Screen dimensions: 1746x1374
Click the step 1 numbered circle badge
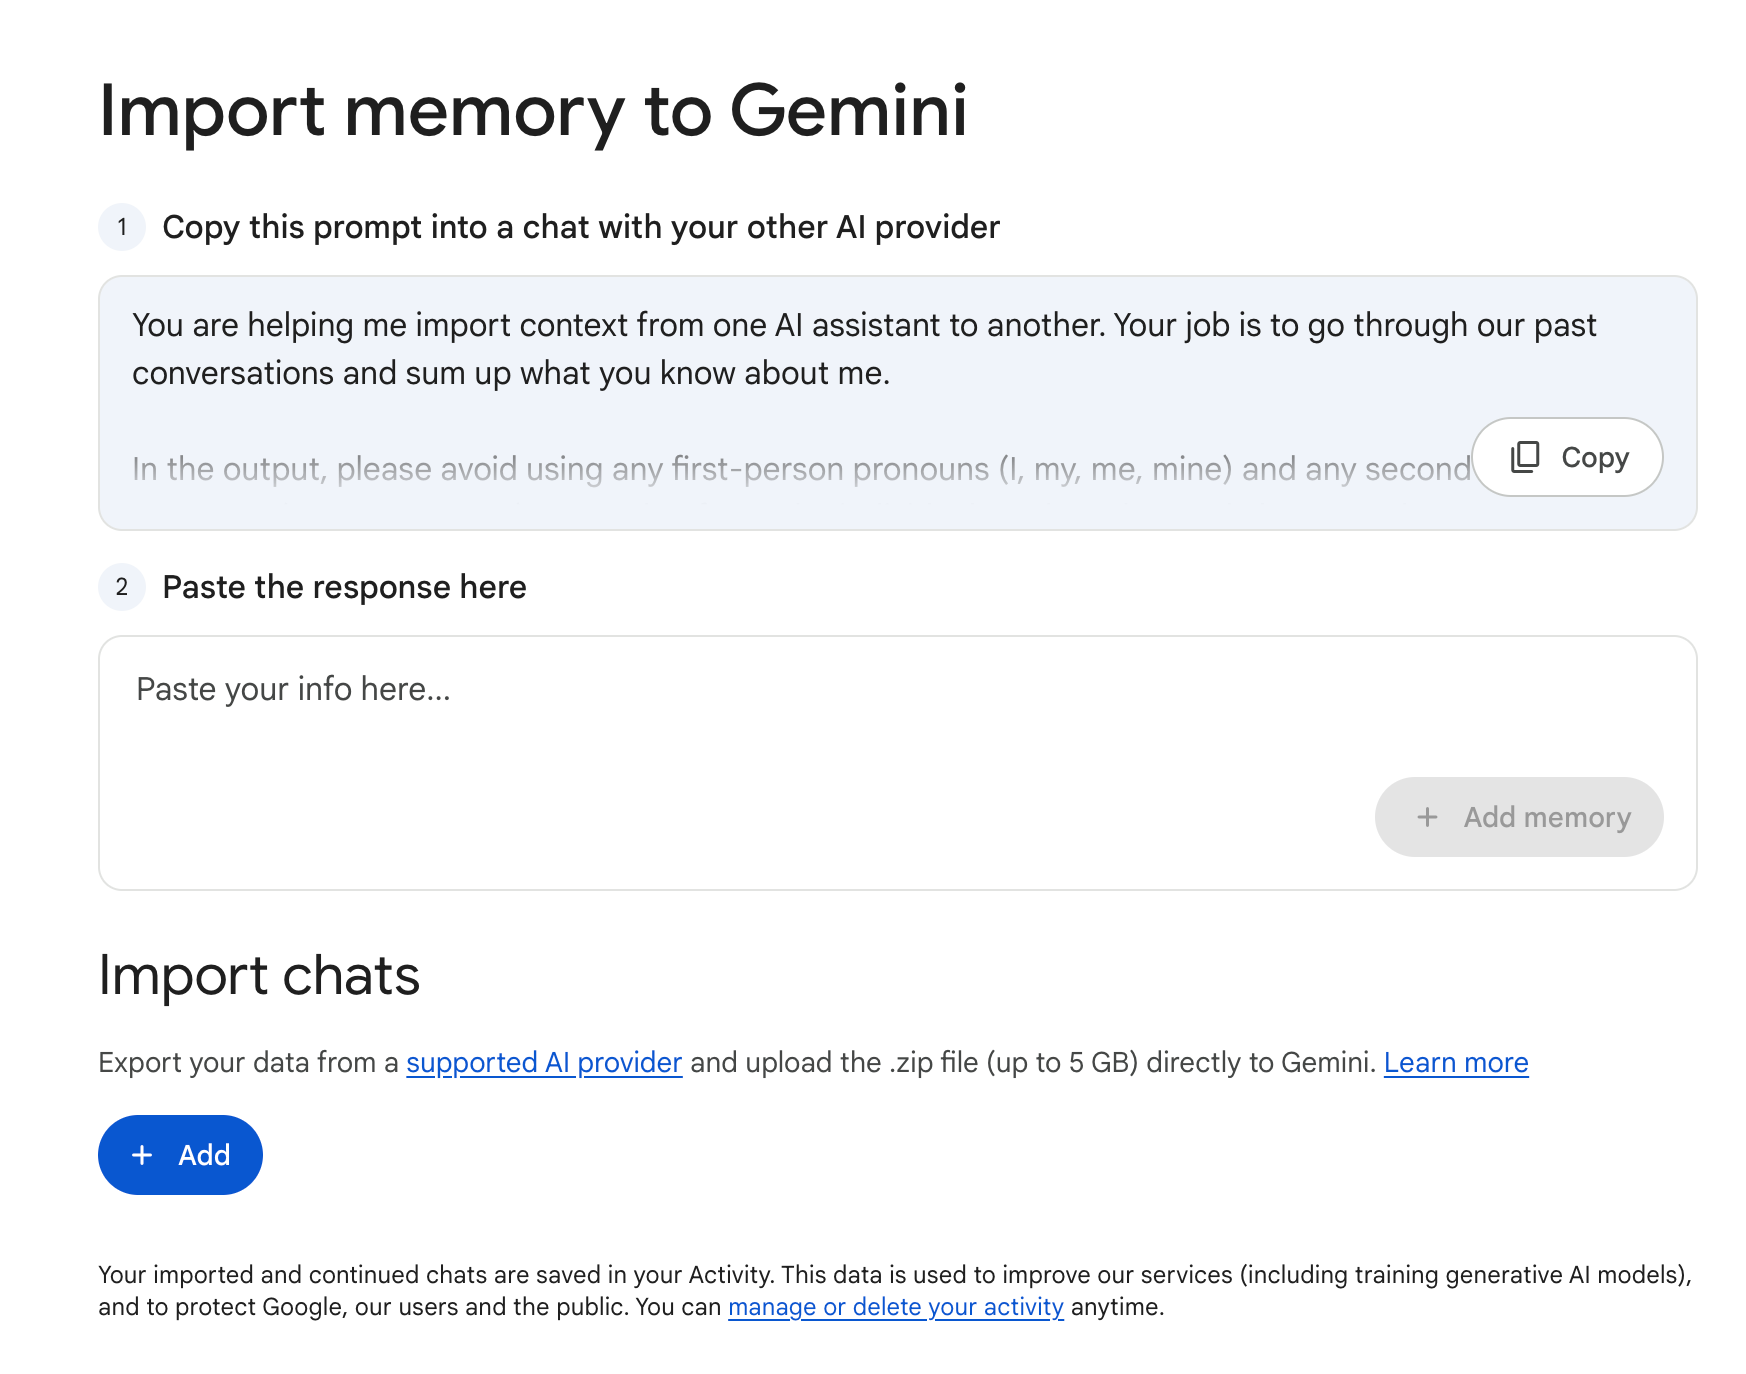coord(121,228)
